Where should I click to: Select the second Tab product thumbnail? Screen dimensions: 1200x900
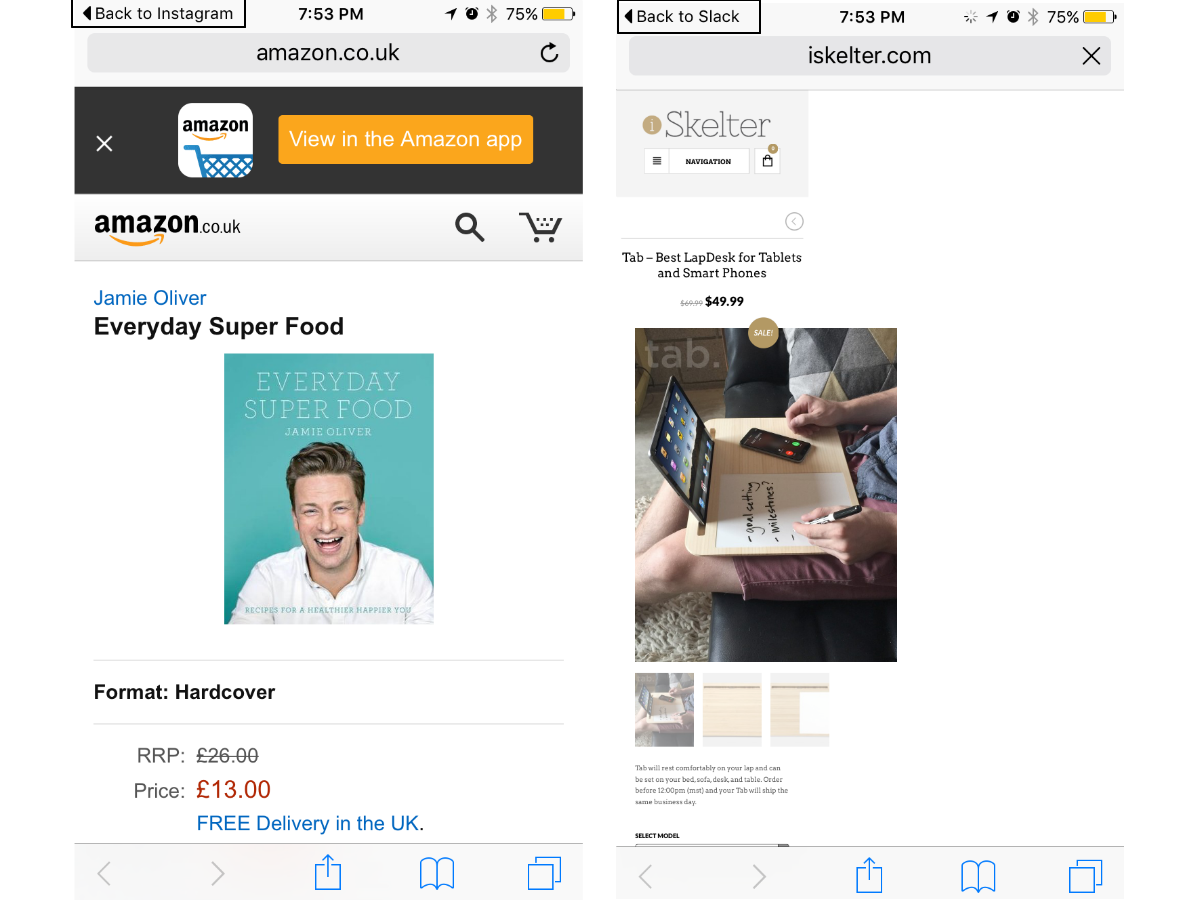click(732, 709)
